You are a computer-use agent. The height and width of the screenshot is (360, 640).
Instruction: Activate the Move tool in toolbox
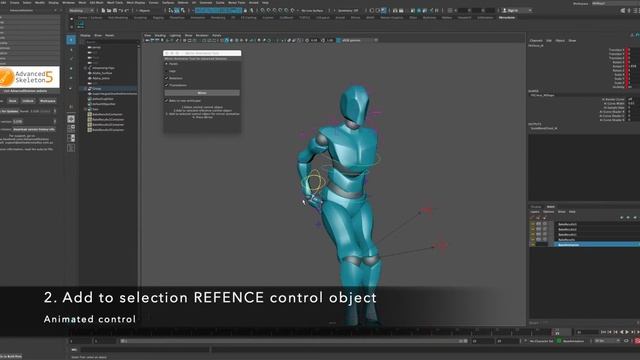tap(71, 69)
